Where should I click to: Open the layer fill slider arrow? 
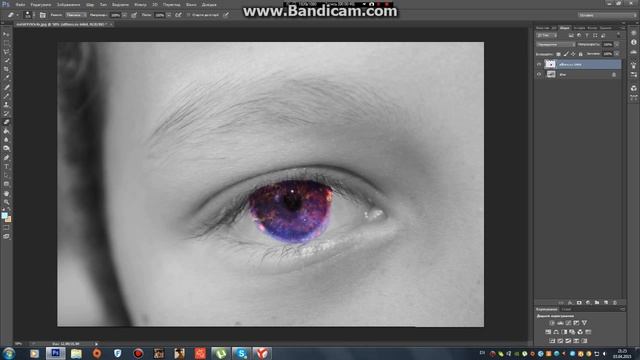click(x=617, y=54)
